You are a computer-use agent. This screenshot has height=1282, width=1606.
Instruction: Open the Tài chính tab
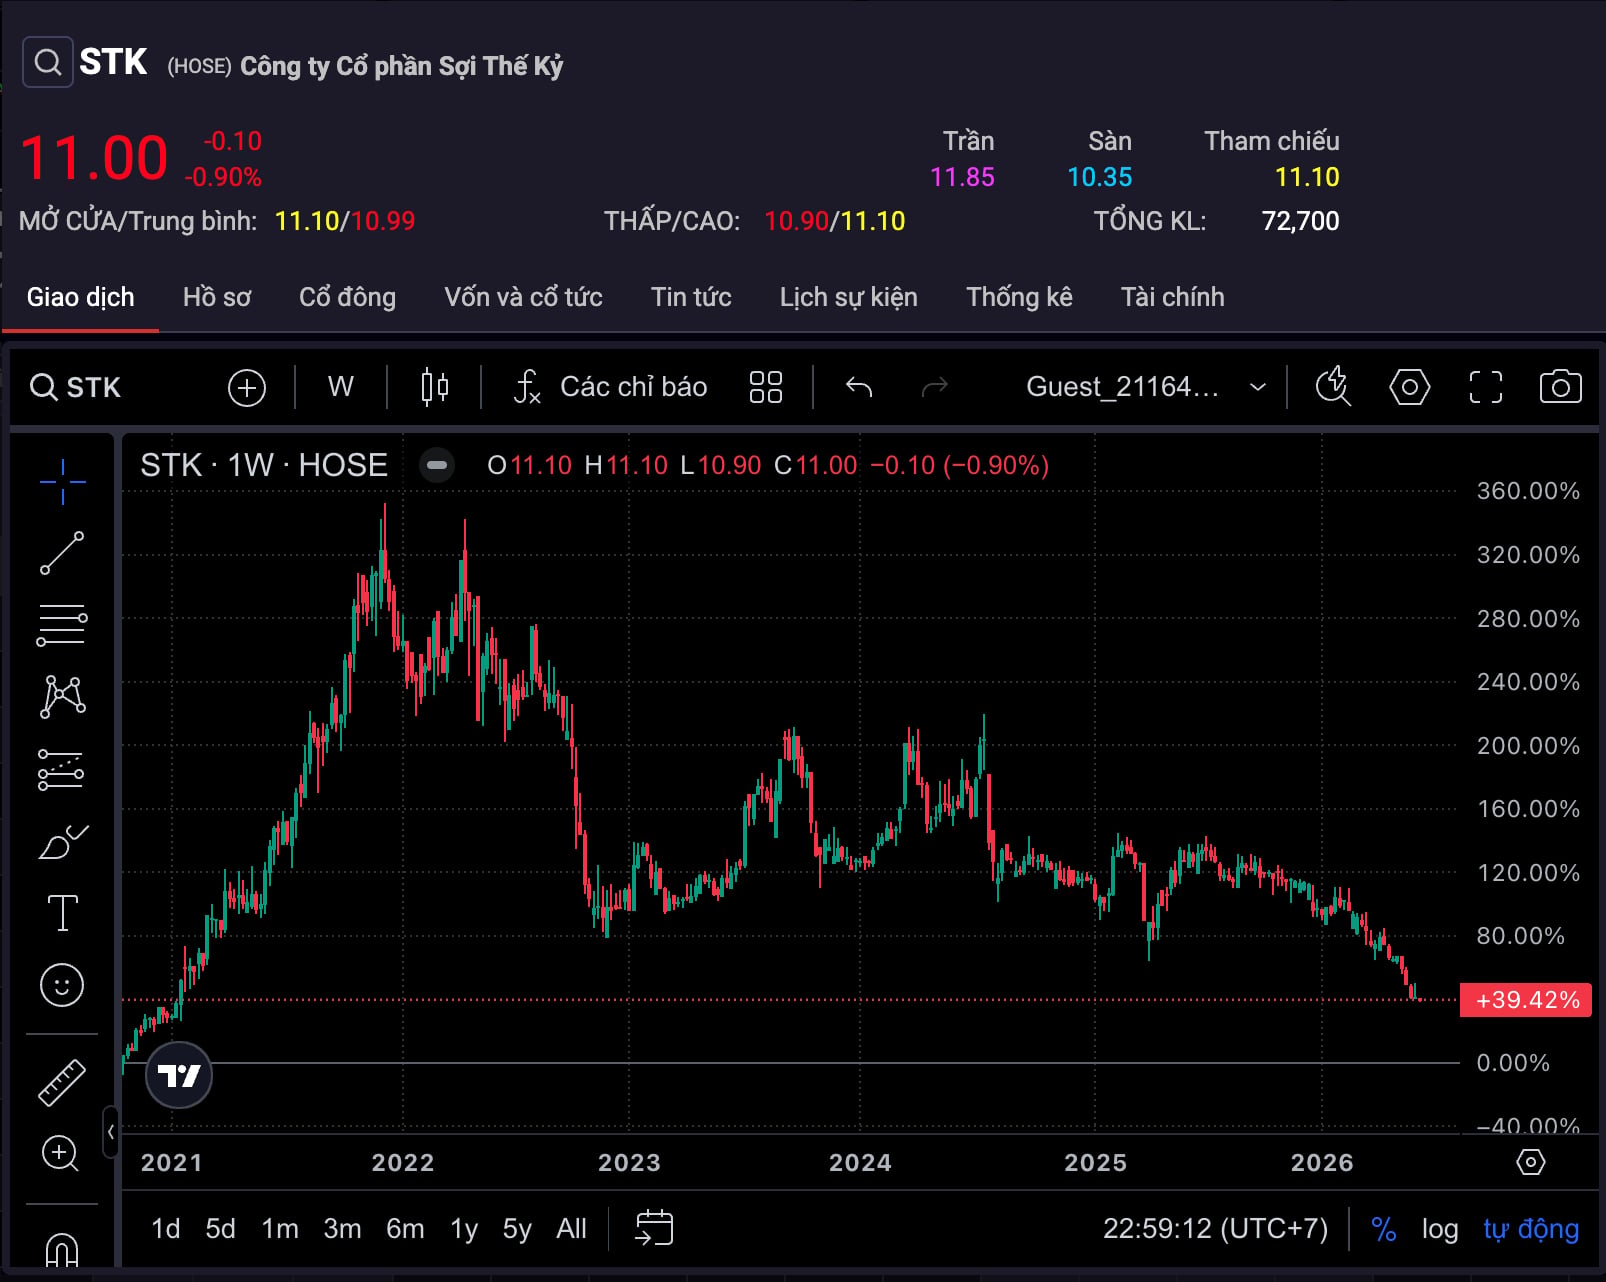(x=1172, y=297)
